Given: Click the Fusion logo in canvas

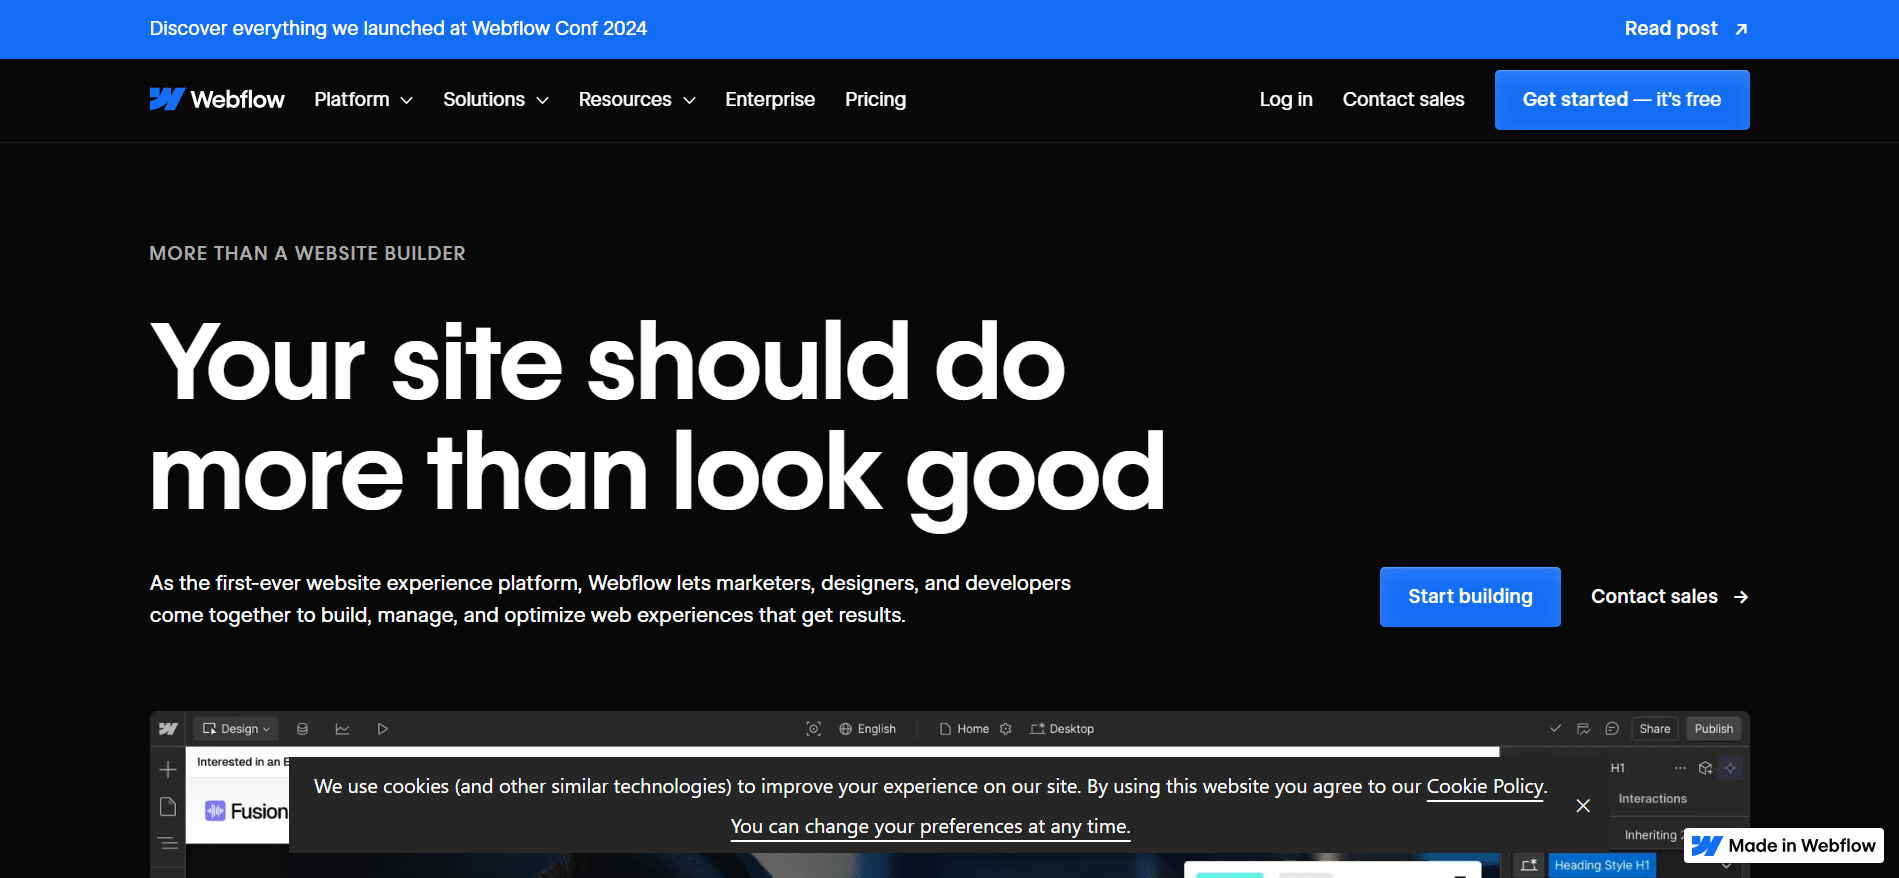Looking at the screenshot, I should click(x=246, y=811).
